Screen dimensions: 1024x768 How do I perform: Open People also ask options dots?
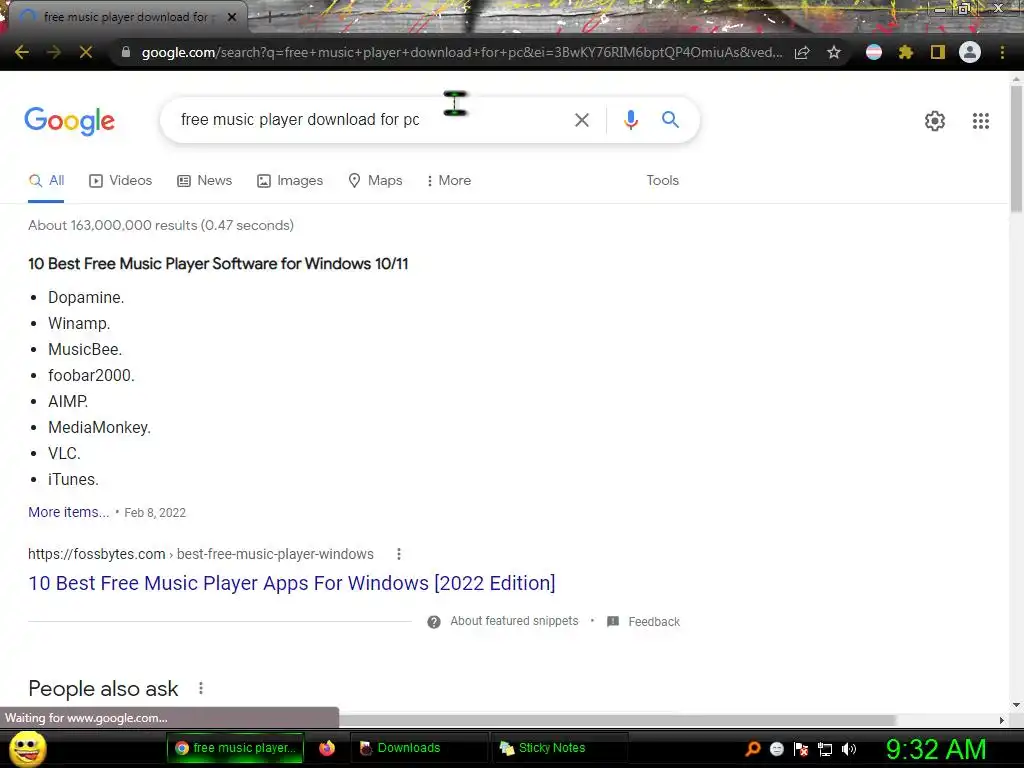[x=200, y=688]
